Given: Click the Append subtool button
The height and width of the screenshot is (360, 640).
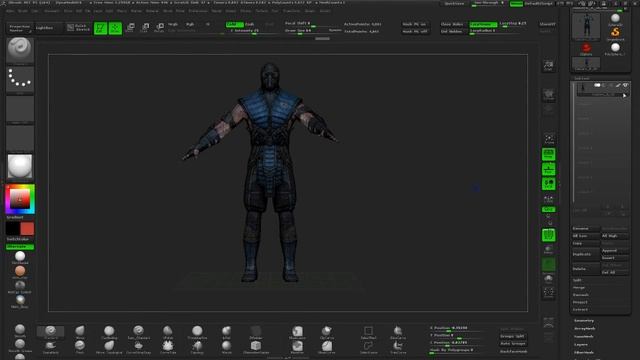Looking at the screenshot, I should [x=615, y=250].
